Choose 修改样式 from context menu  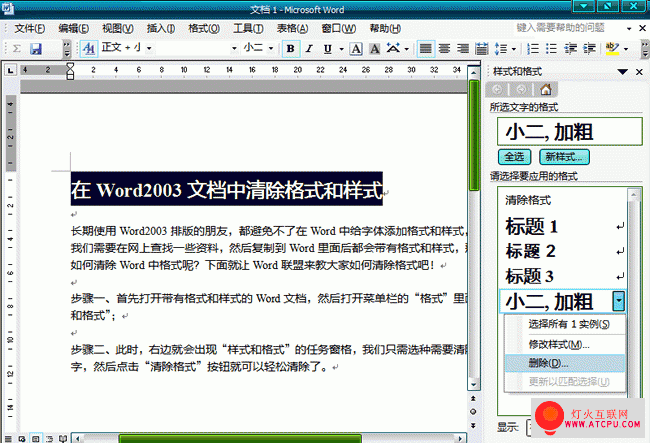click(x=559, y=344)
